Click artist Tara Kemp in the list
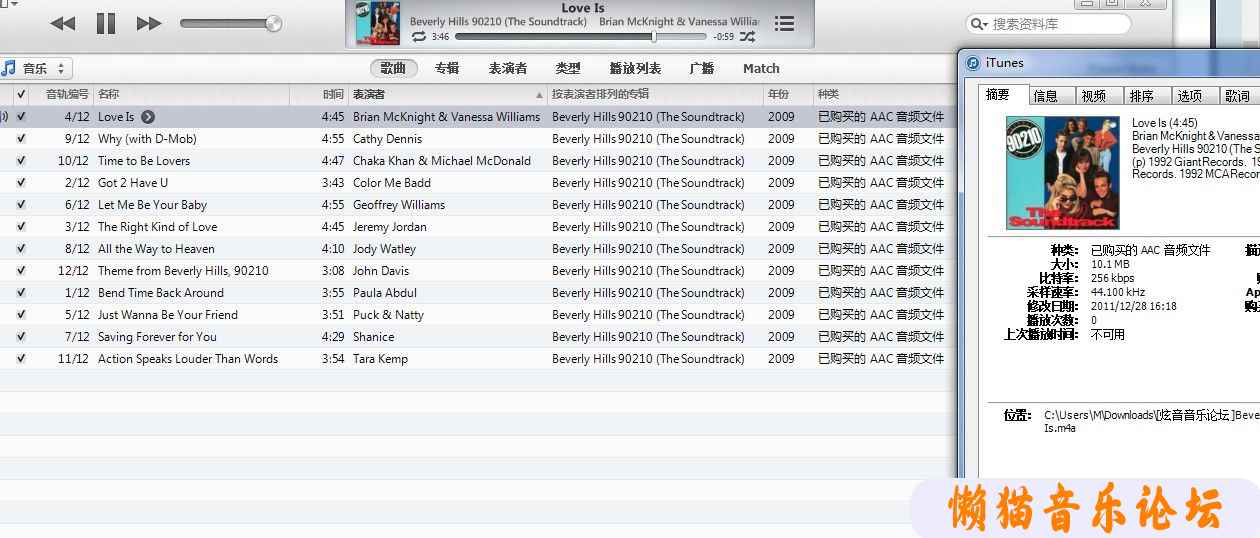The height and width of the screenshot is (538, 1260). coord(380,359)
